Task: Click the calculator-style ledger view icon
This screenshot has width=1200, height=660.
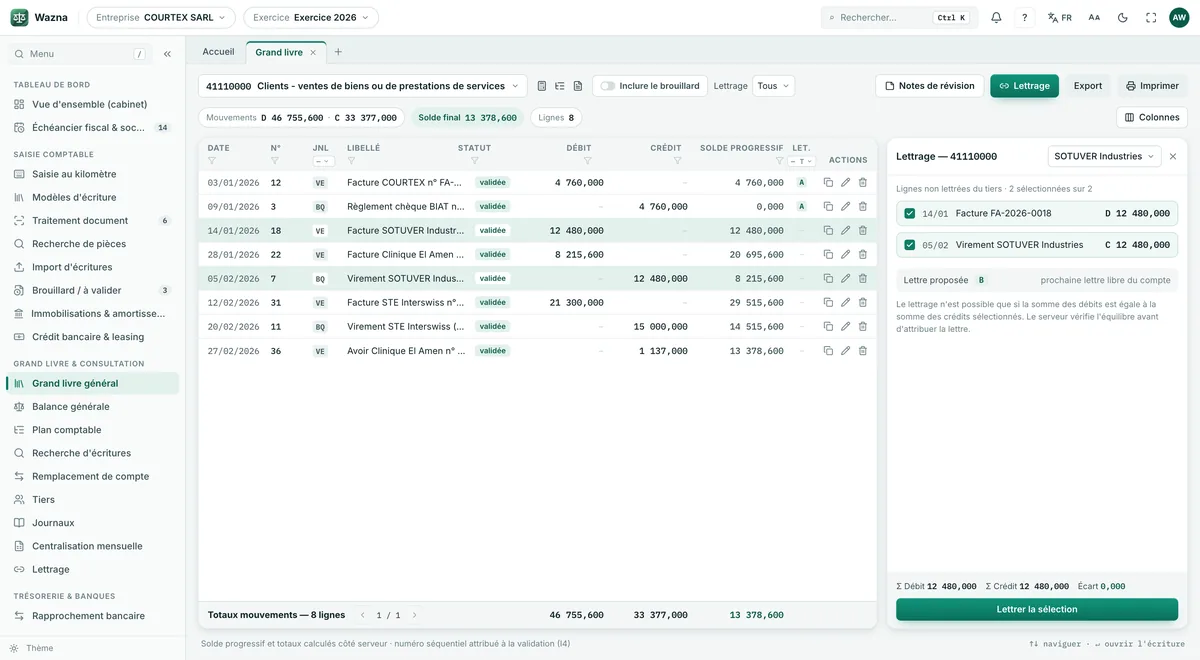Action: (x=542, y=86)
